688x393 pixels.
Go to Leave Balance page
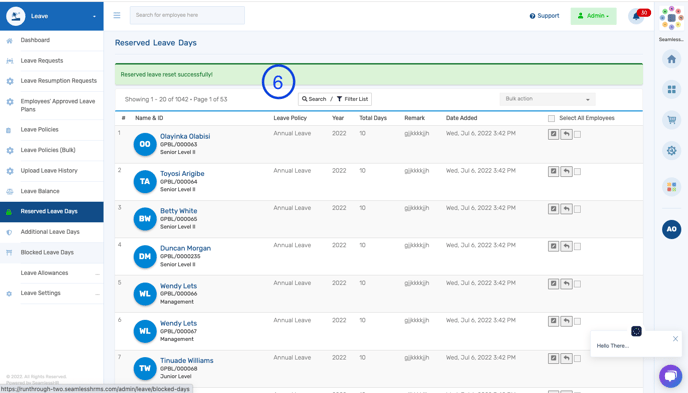[40, 191]
